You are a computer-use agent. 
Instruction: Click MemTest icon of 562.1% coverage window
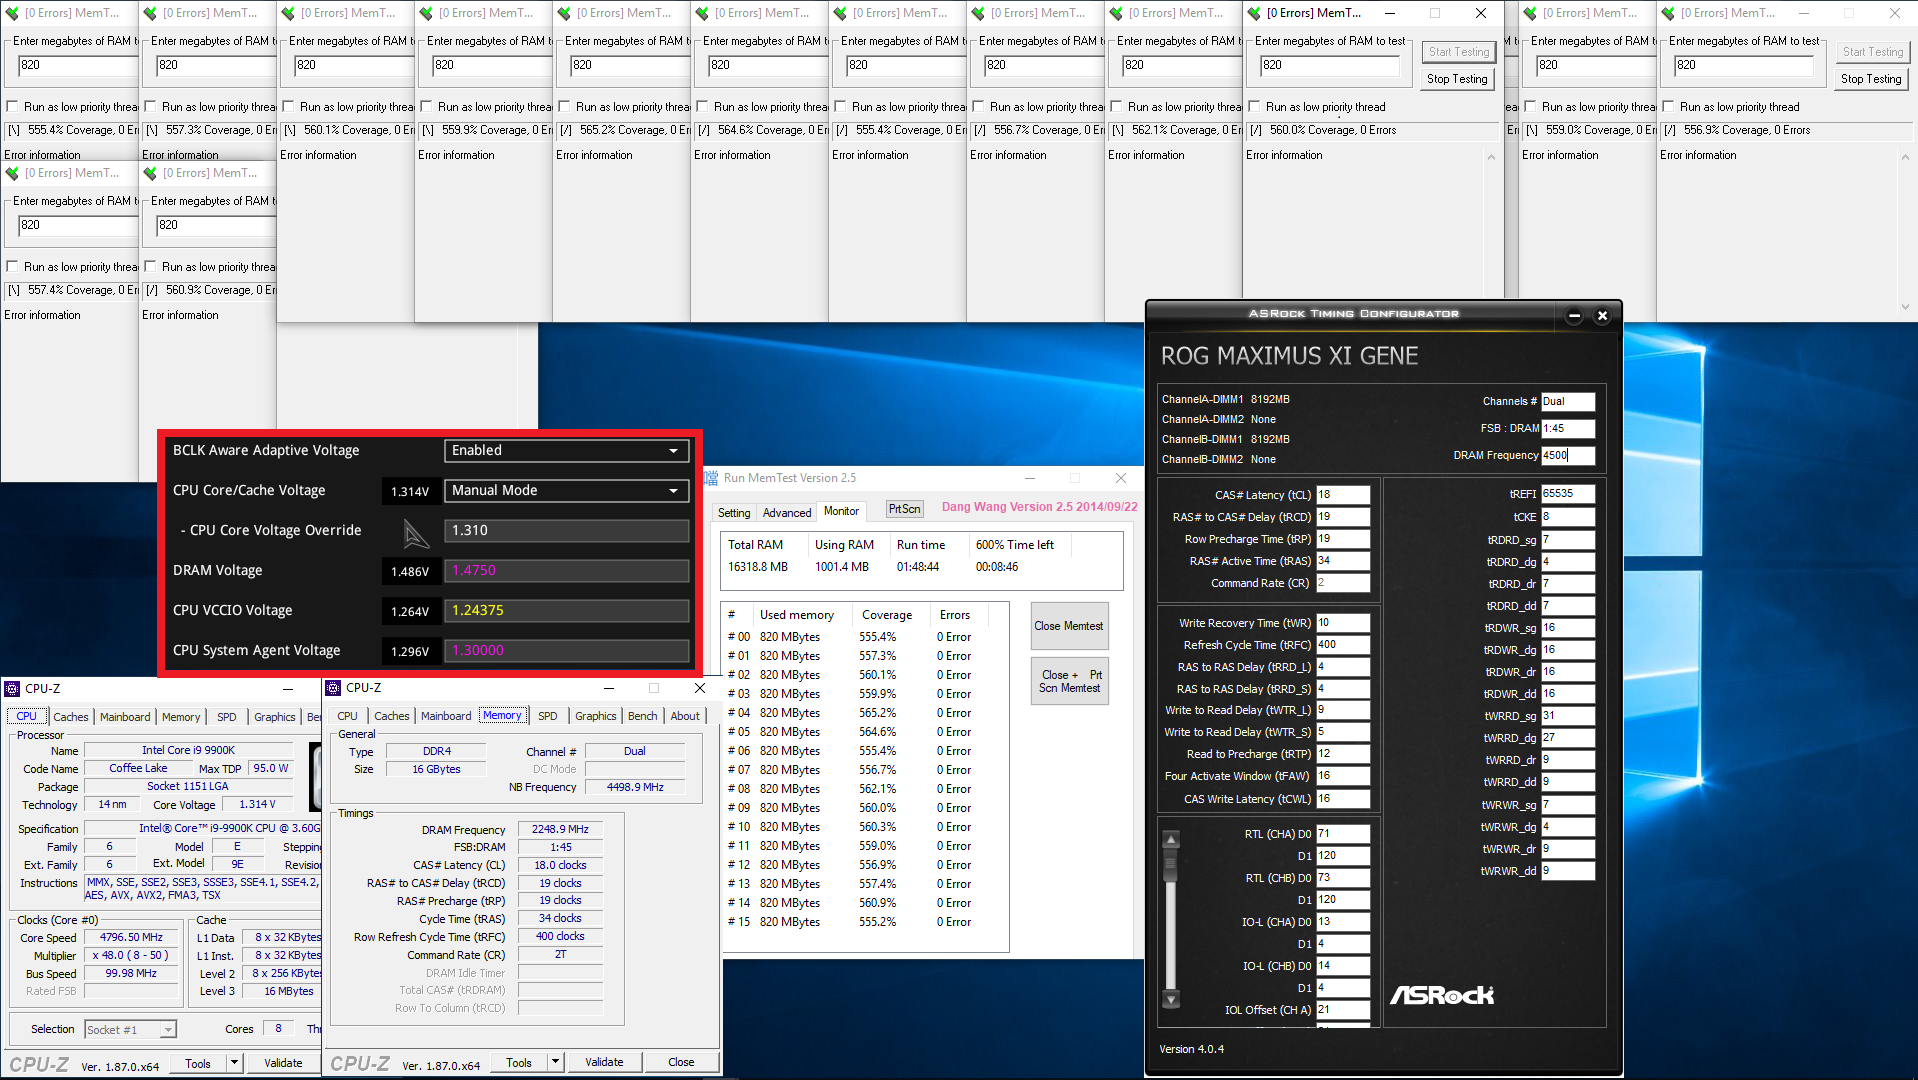(x=1116, y=13)
